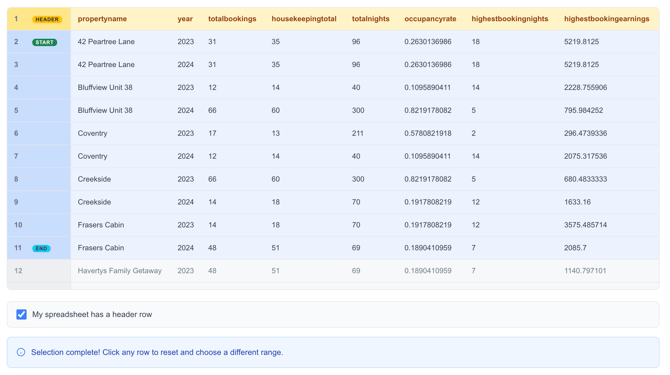Click row number 6
The width and height of the screenshot is (670, 375).
coord(16,133)
